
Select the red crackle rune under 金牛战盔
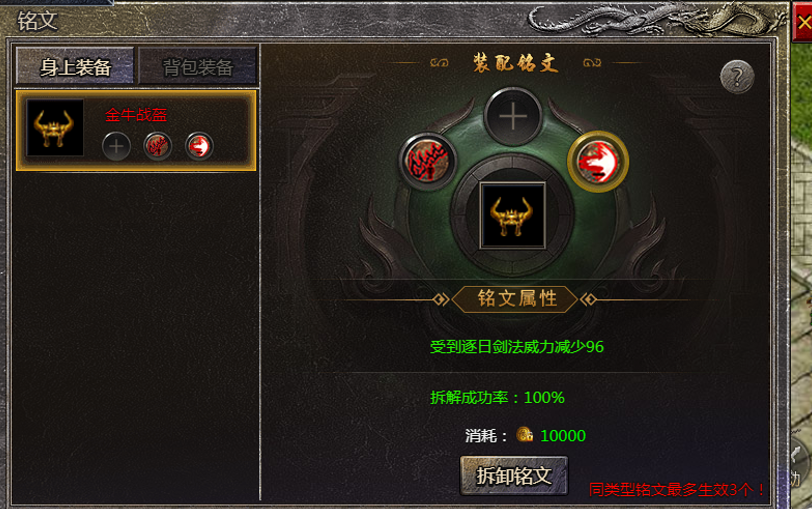click(x=157, y=147)
